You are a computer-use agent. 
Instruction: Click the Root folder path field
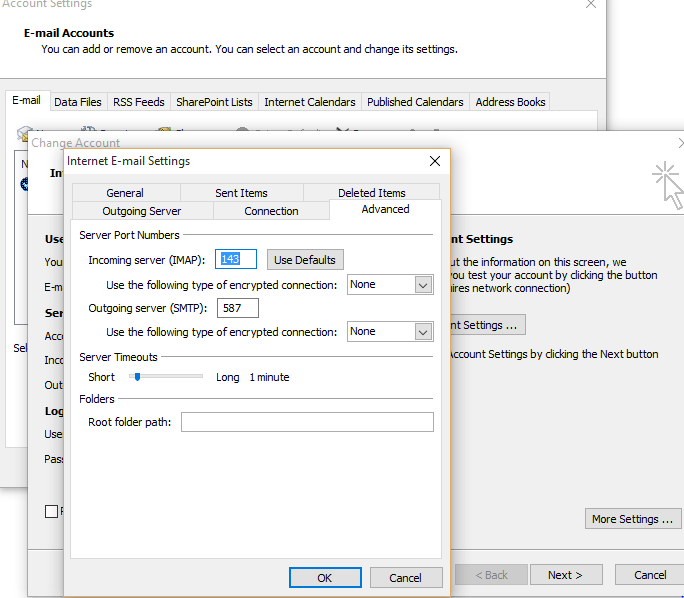tap(308, 422)
